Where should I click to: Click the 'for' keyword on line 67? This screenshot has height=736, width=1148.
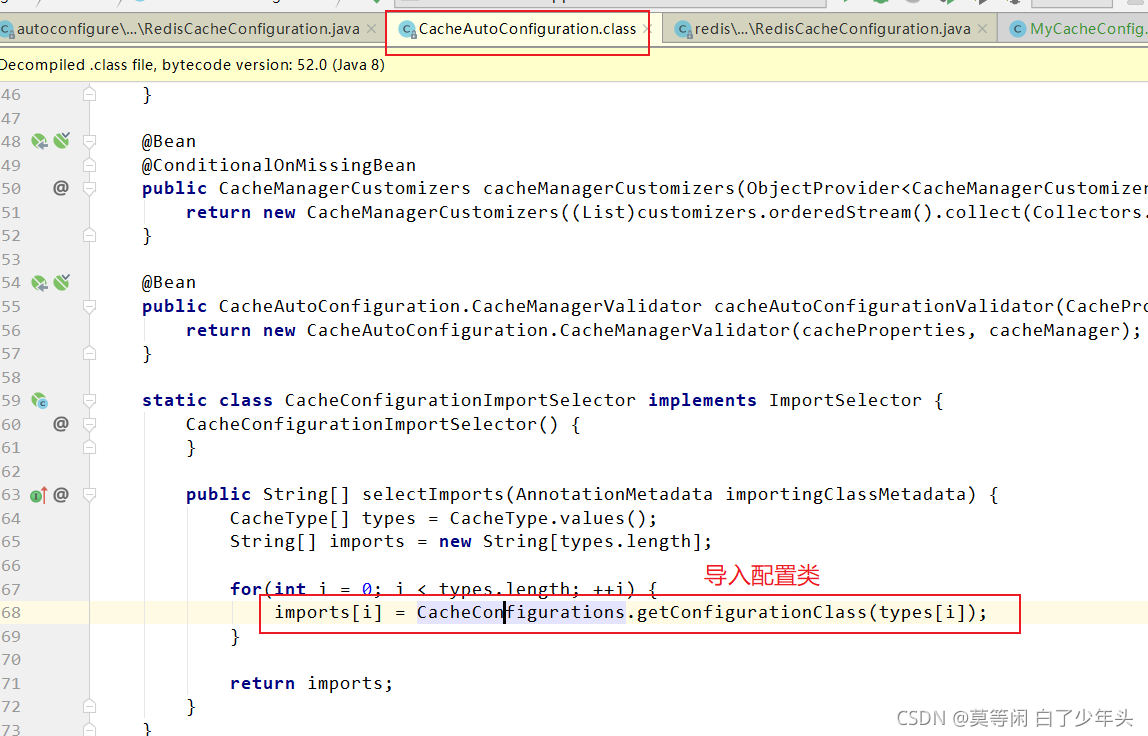pyautogui.click(x=246, y=590)
